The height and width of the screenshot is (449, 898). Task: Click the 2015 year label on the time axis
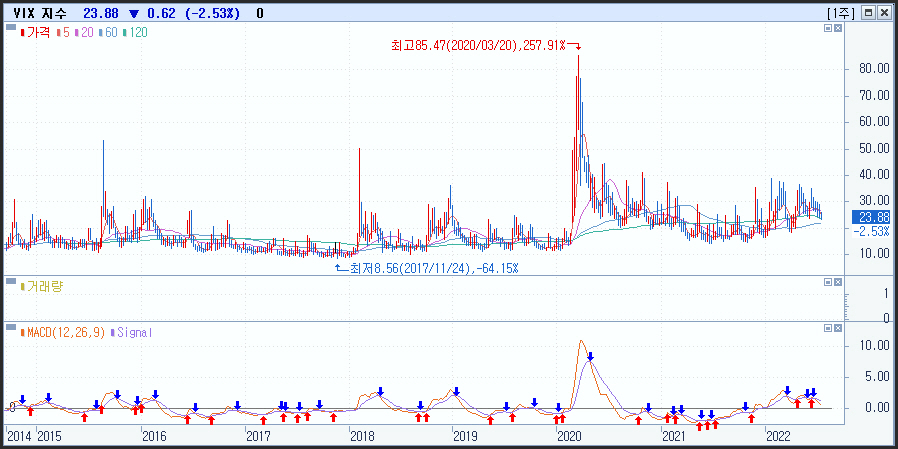pyautogui.click(x=50, y=436)
